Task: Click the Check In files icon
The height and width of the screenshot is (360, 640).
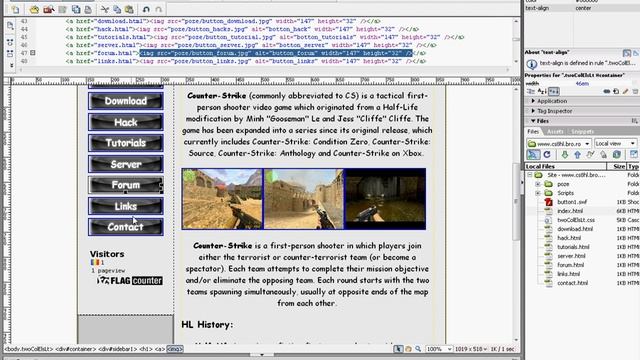Action: tap(603, 155)
